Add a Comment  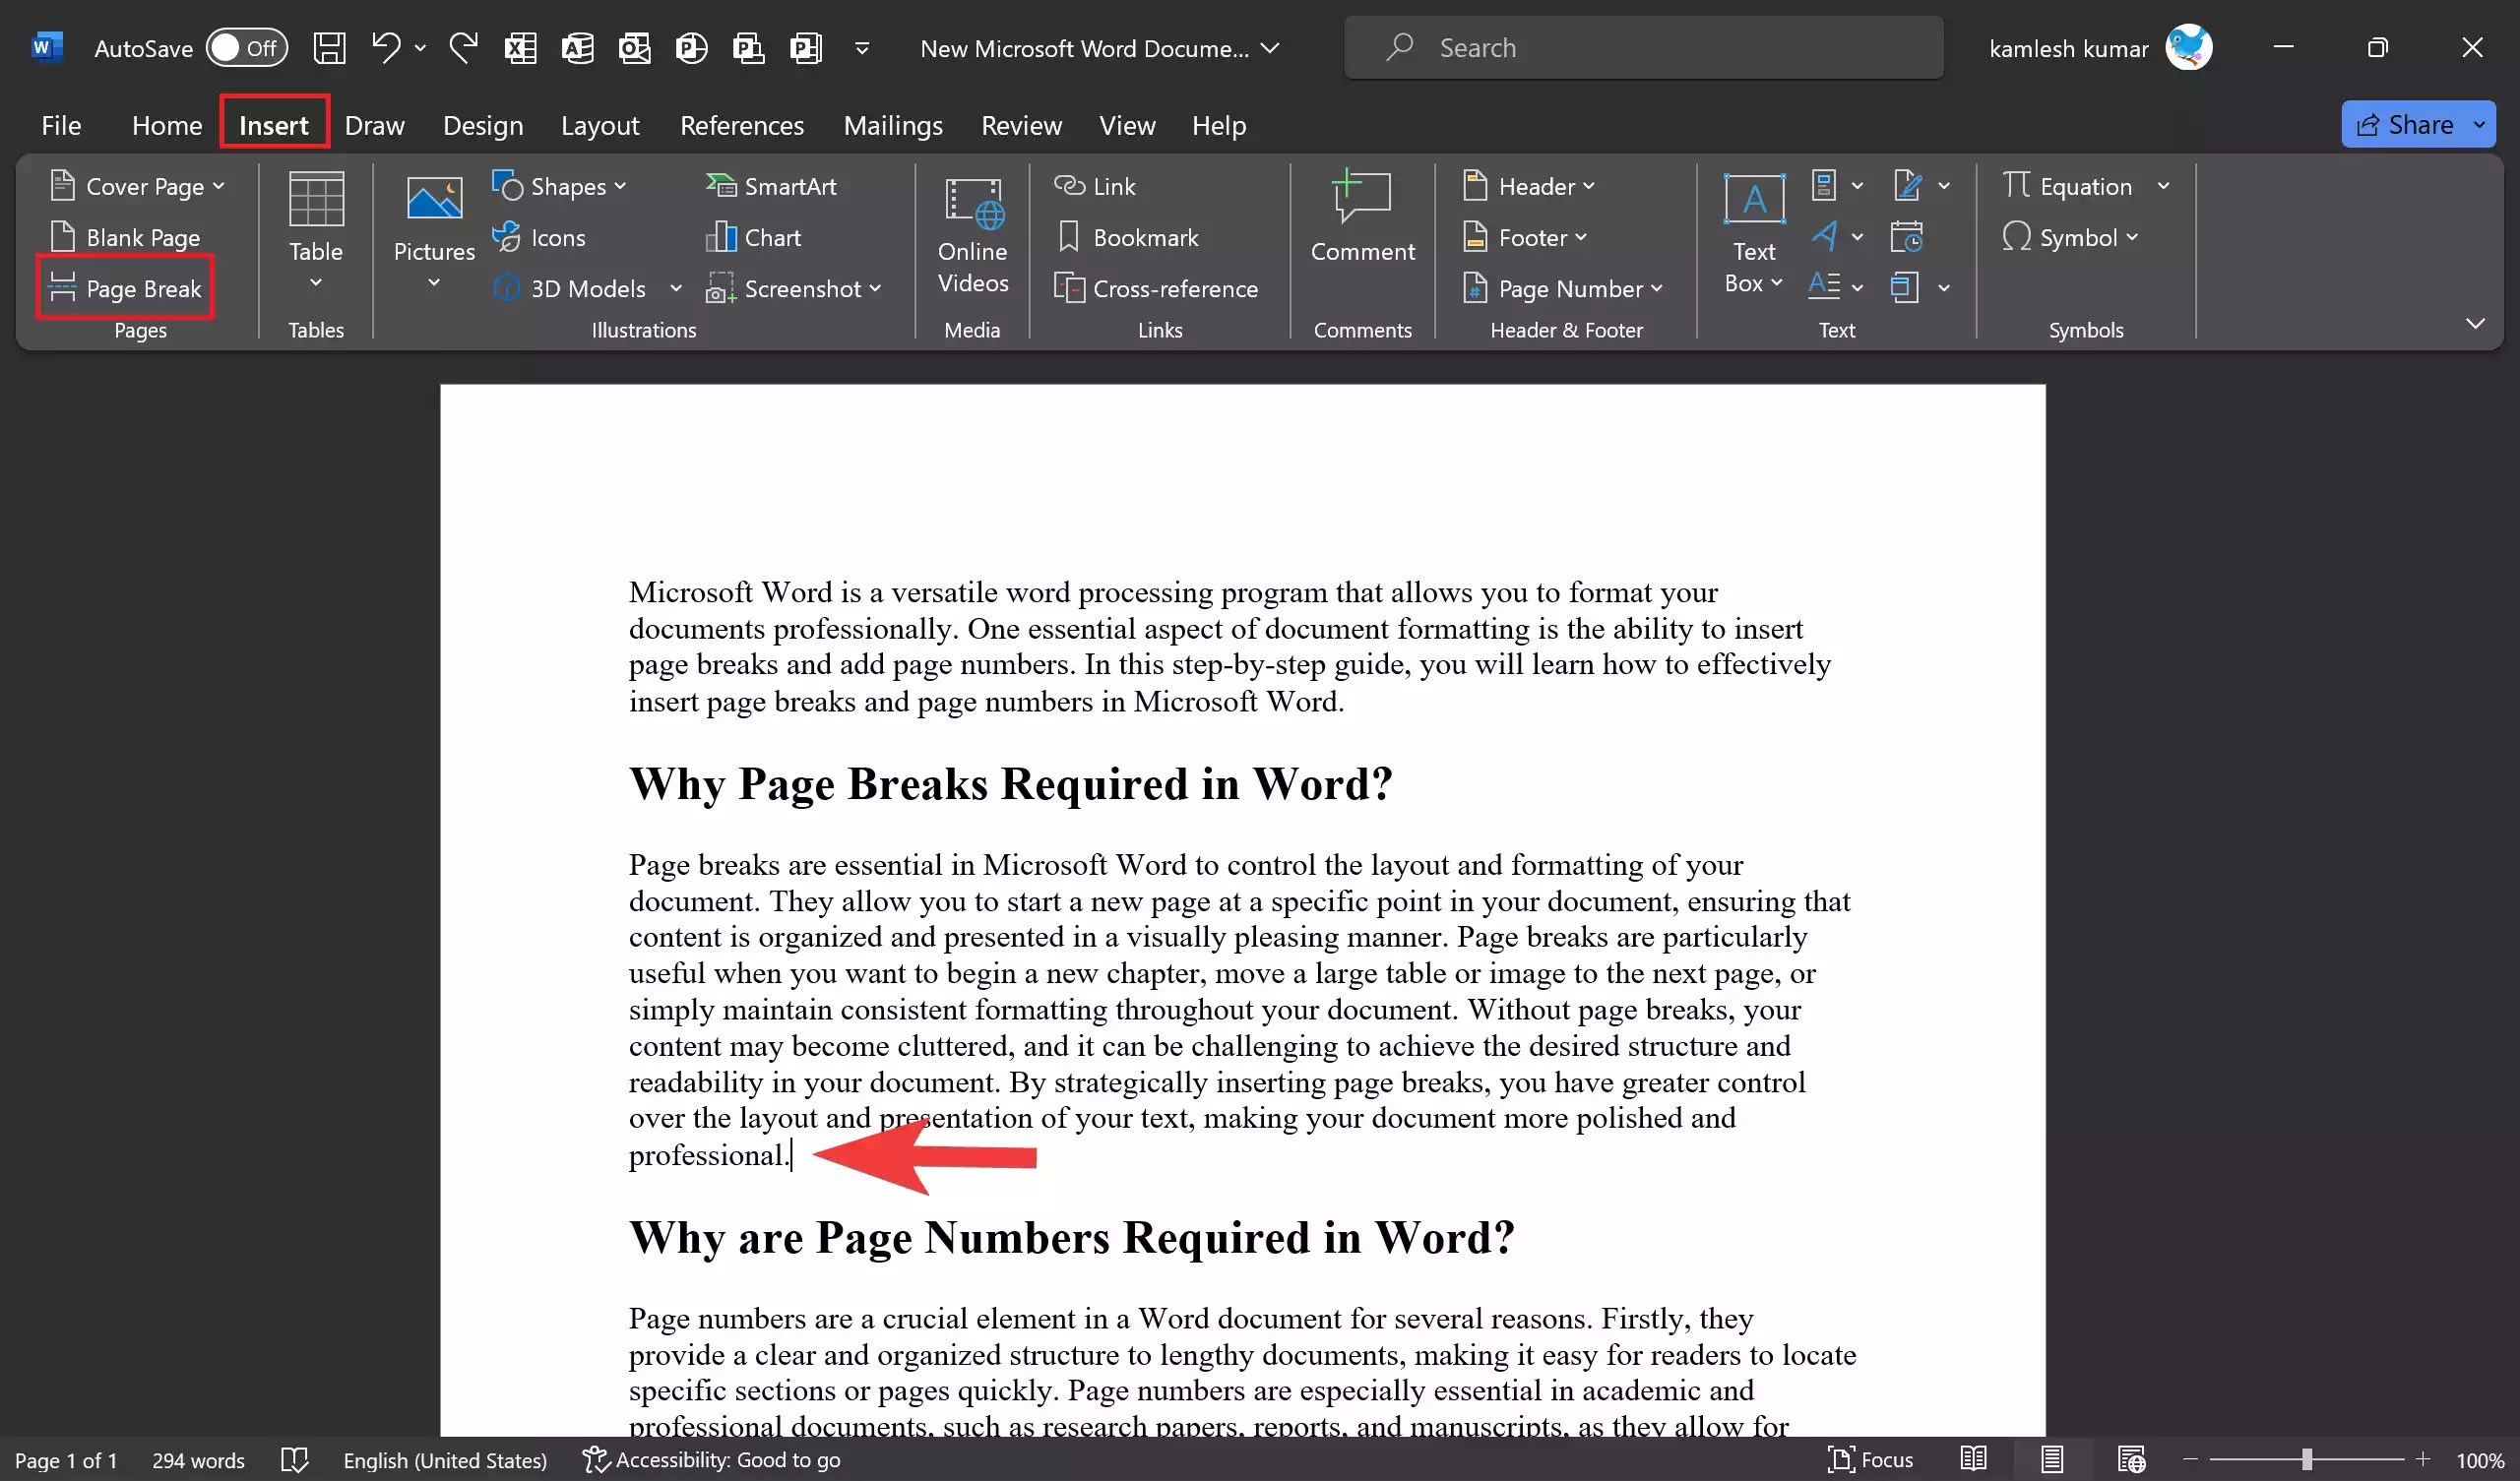[1362, 218]
